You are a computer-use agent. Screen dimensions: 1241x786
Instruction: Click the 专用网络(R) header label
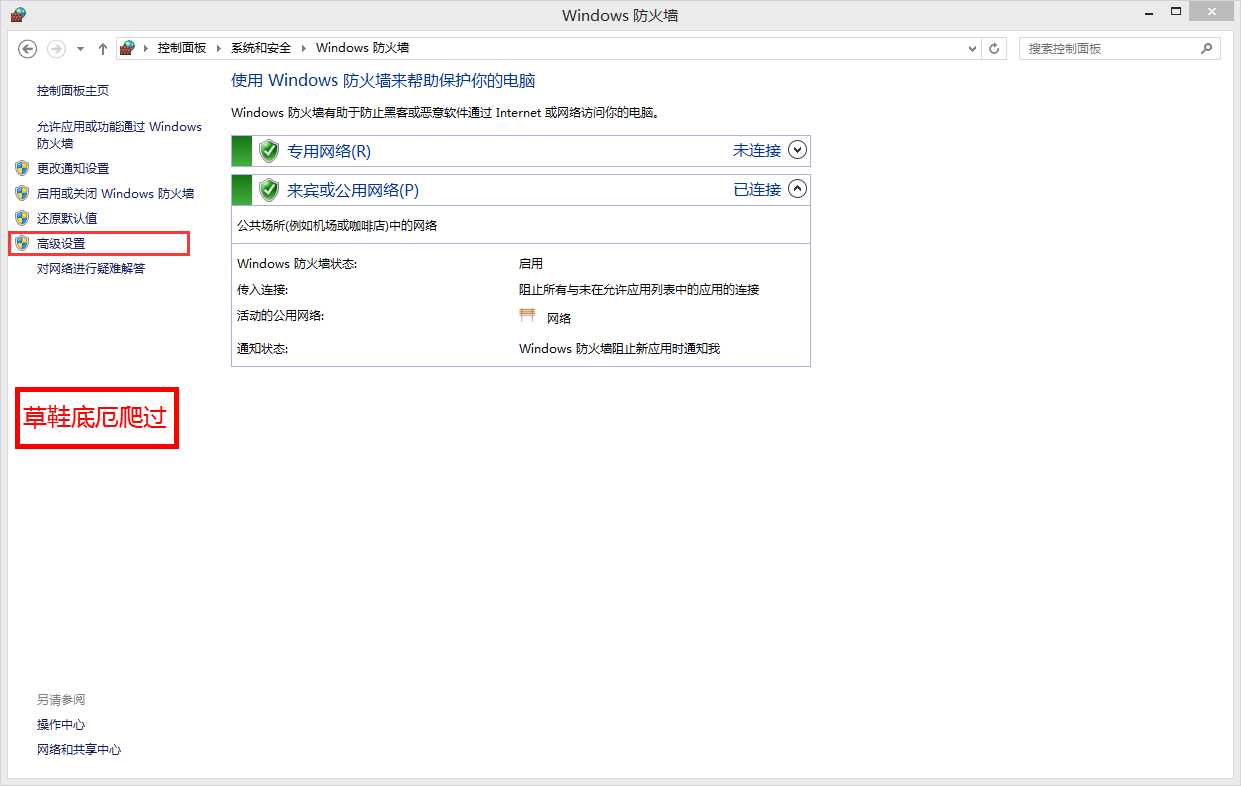point(329,151)
